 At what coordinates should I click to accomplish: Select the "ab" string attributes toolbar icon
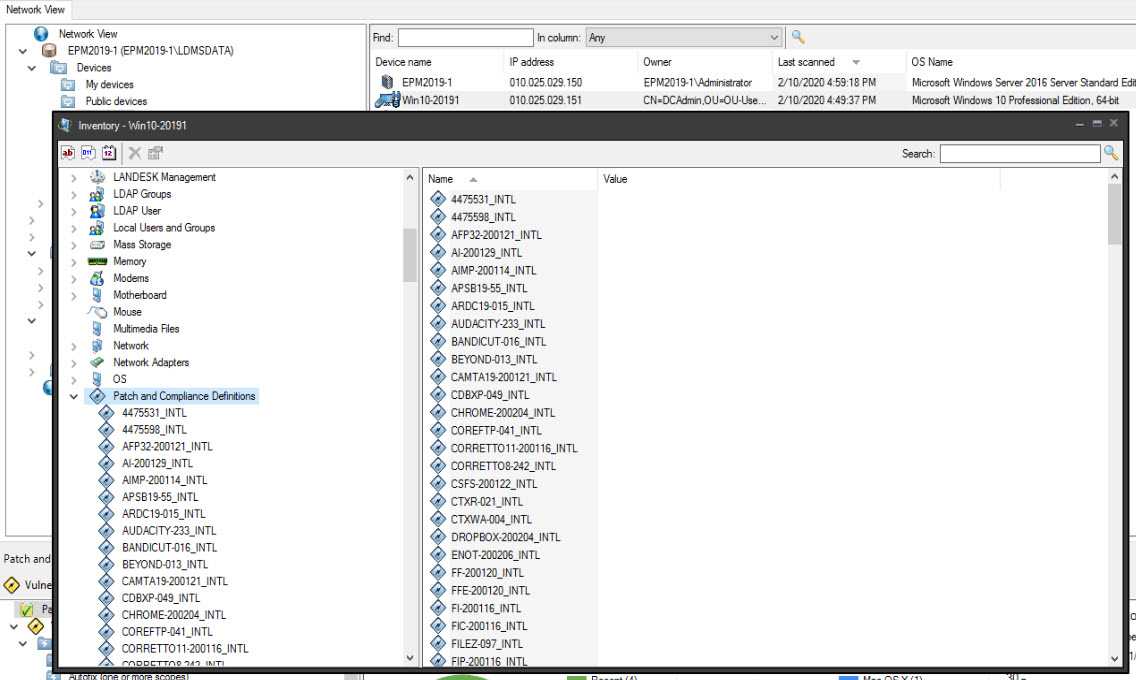[67, 152]
